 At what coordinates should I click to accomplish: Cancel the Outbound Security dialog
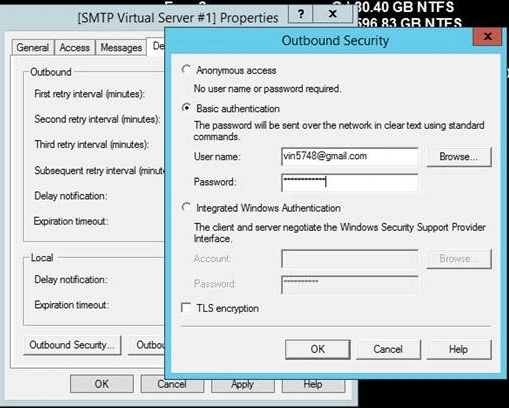click(x=388, y=349)
